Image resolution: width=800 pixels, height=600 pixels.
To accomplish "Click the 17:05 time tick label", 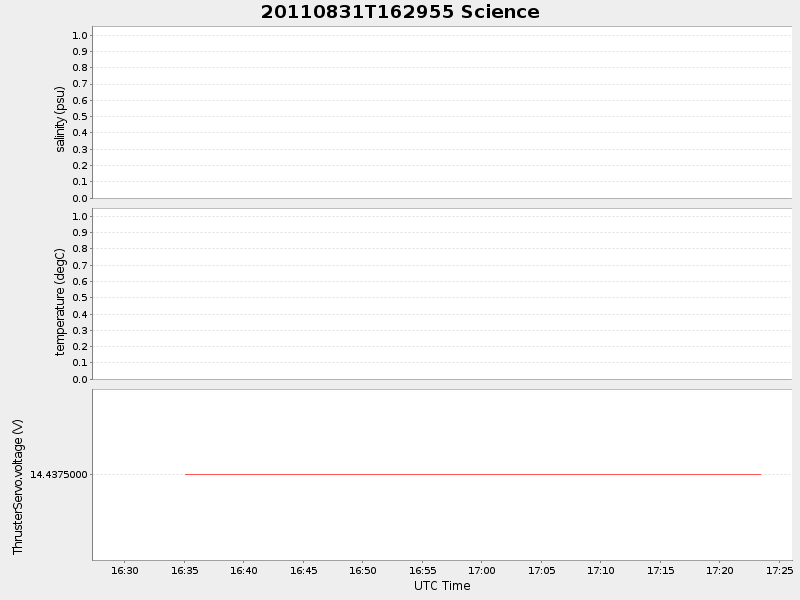I will click(541, 570).
